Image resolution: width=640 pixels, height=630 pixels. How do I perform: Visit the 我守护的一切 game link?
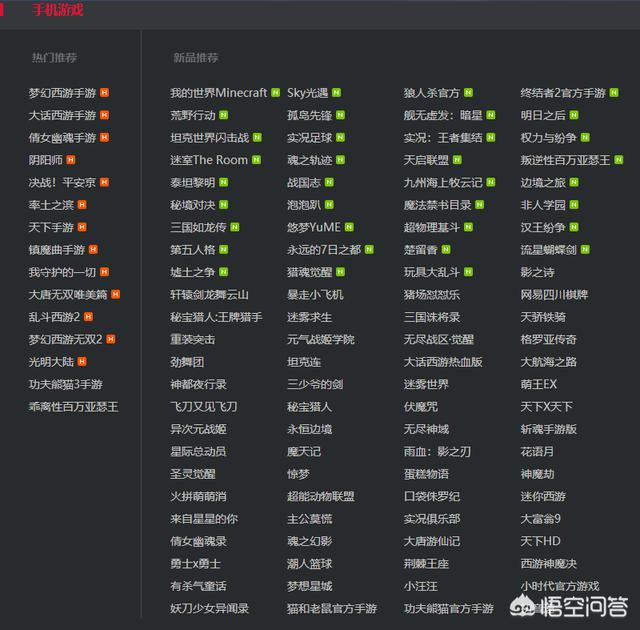pos(62,272)
